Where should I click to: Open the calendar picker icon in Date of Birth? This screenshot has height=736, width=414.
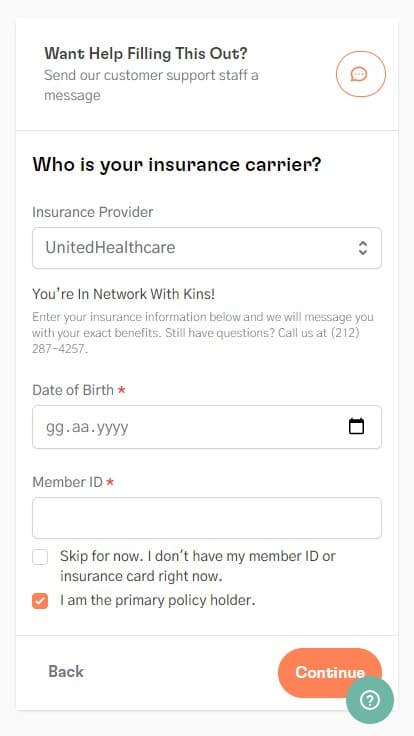point(356,426)
